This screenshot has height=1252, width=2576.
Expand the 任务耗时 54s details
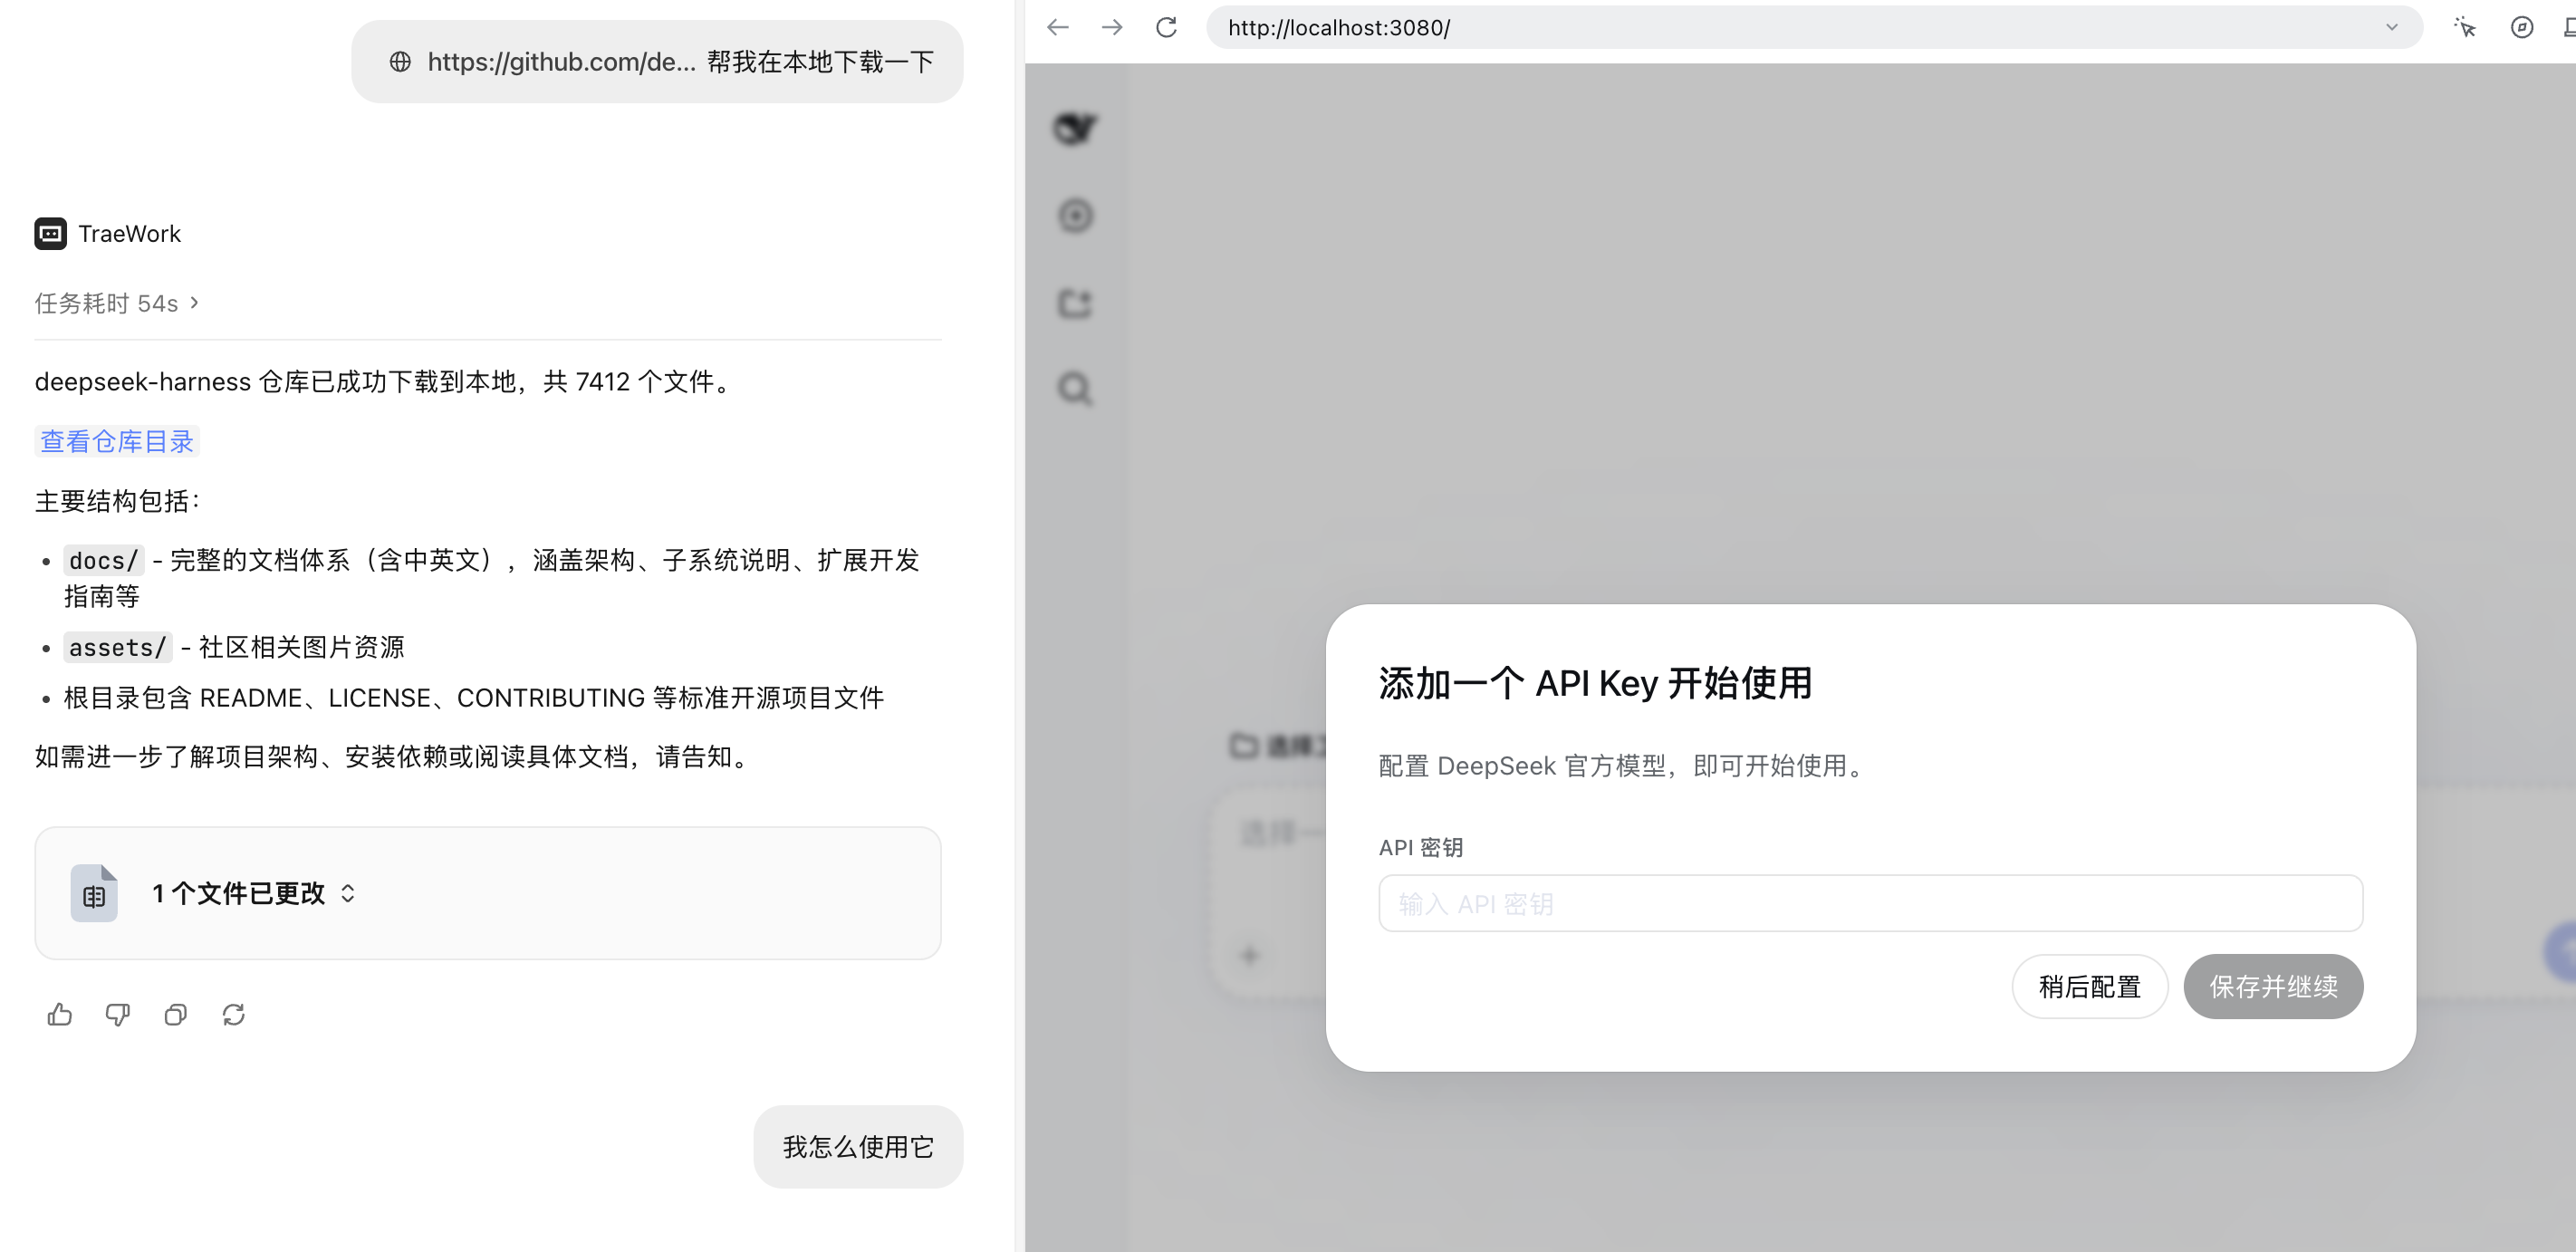(x=117, y=303)
